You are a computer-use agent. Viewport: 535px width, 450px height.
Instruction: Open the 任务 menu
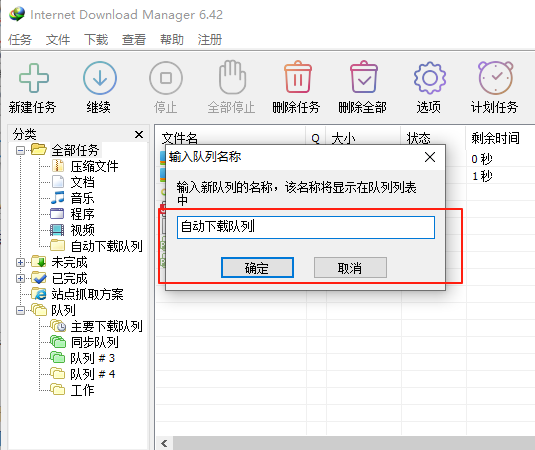[x=20, y=40]
